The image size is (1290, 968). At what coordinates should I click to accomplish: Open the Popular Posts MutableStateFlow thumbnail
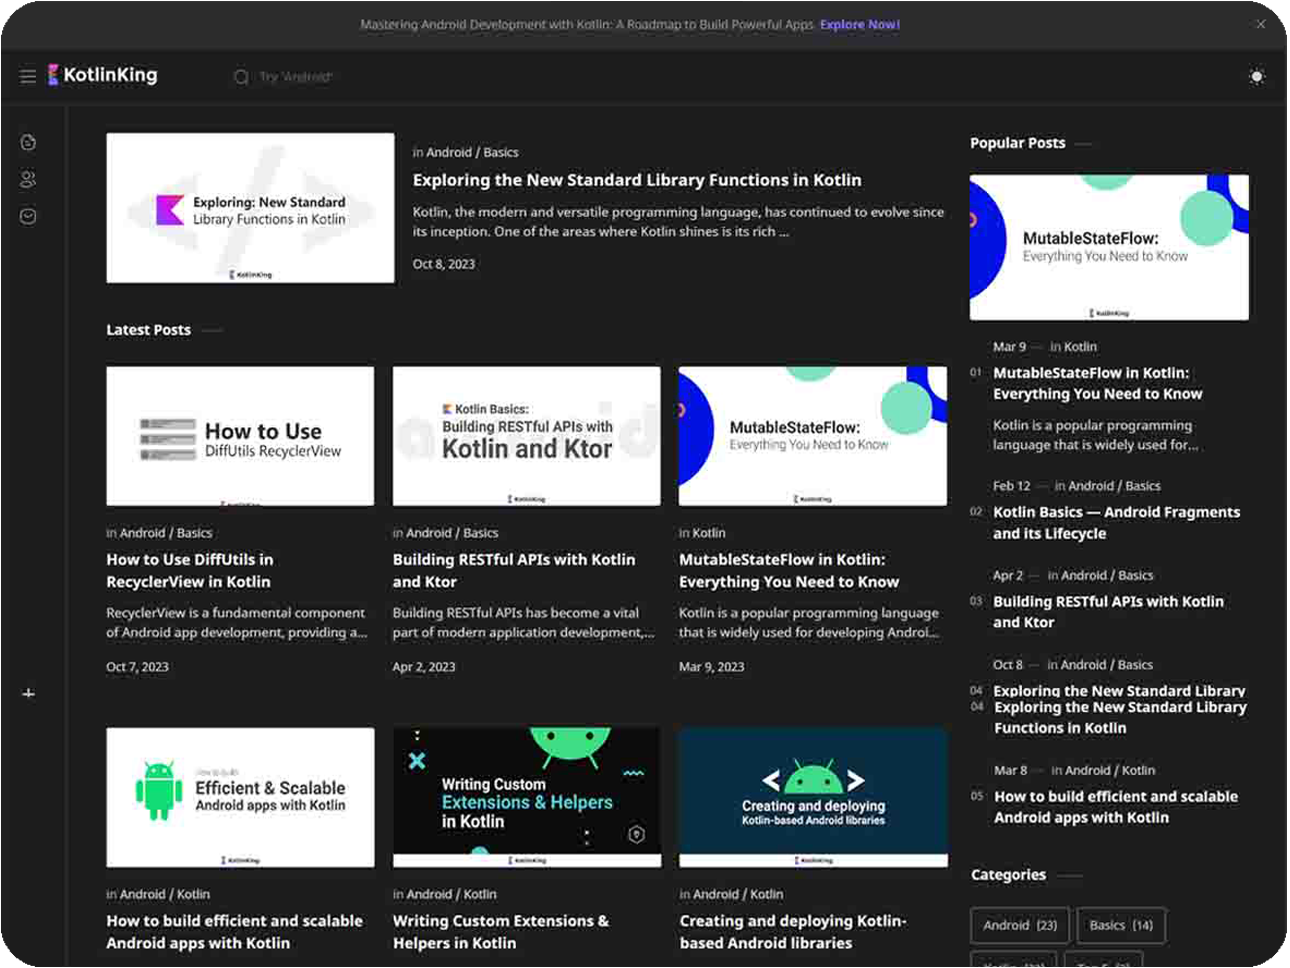(1108, 247)
